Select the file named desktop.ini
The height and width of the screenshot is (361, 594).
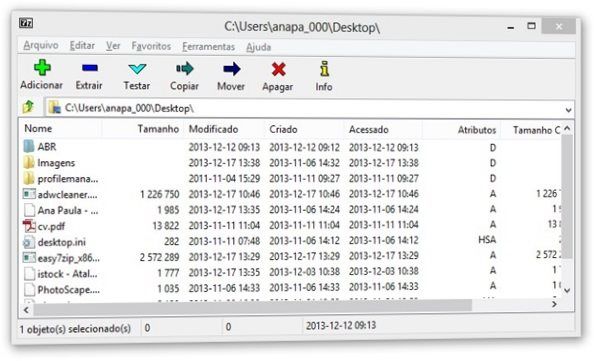[x=62, y=242]
